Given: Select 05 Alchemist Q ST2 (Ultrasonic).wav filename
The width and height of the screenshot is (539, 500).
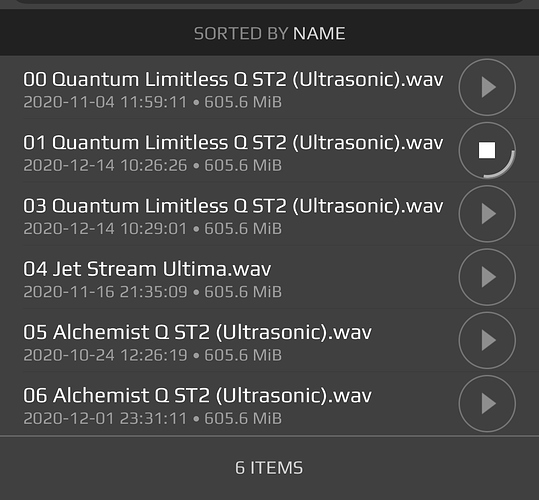Looking at the screenshot, I should (197, 333).
